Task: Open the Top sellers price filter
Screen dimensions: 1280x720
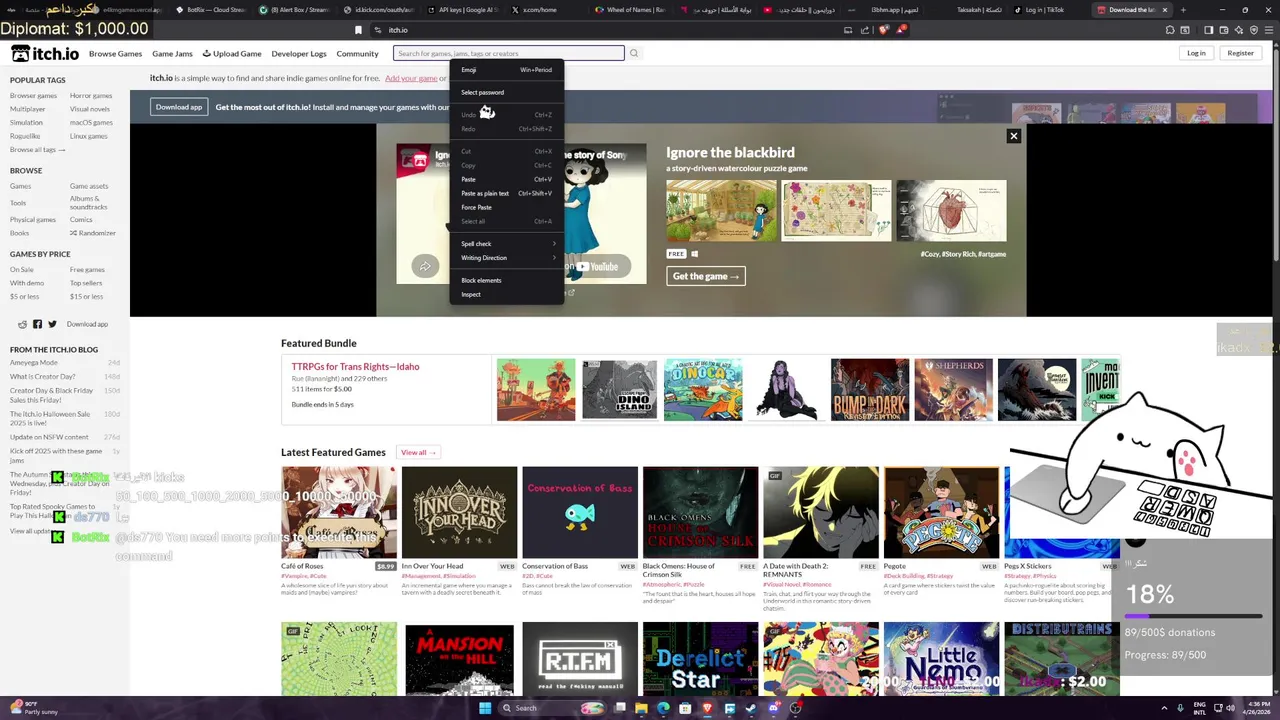Action: coord(86,283)
